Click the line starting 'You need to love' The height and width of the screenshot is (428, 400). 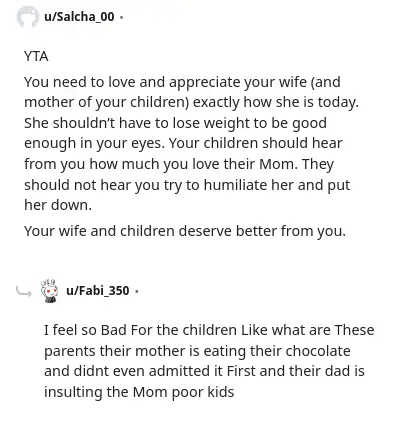click(182, 83)
